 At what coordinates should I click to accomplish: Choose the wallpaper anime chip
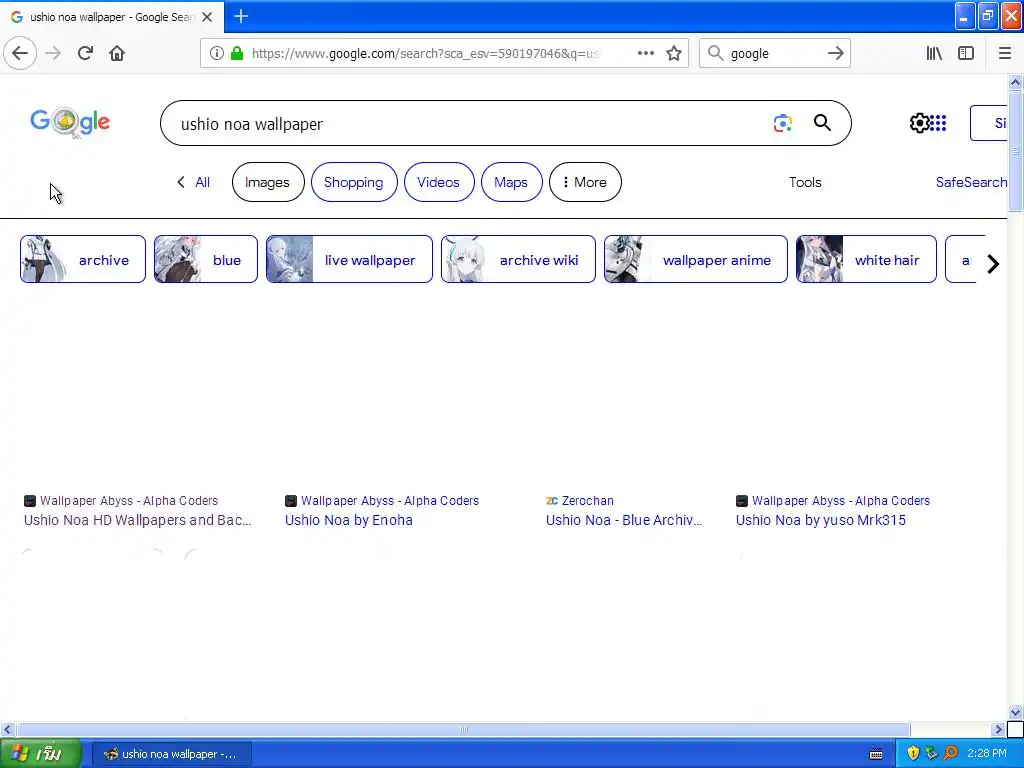696,259
